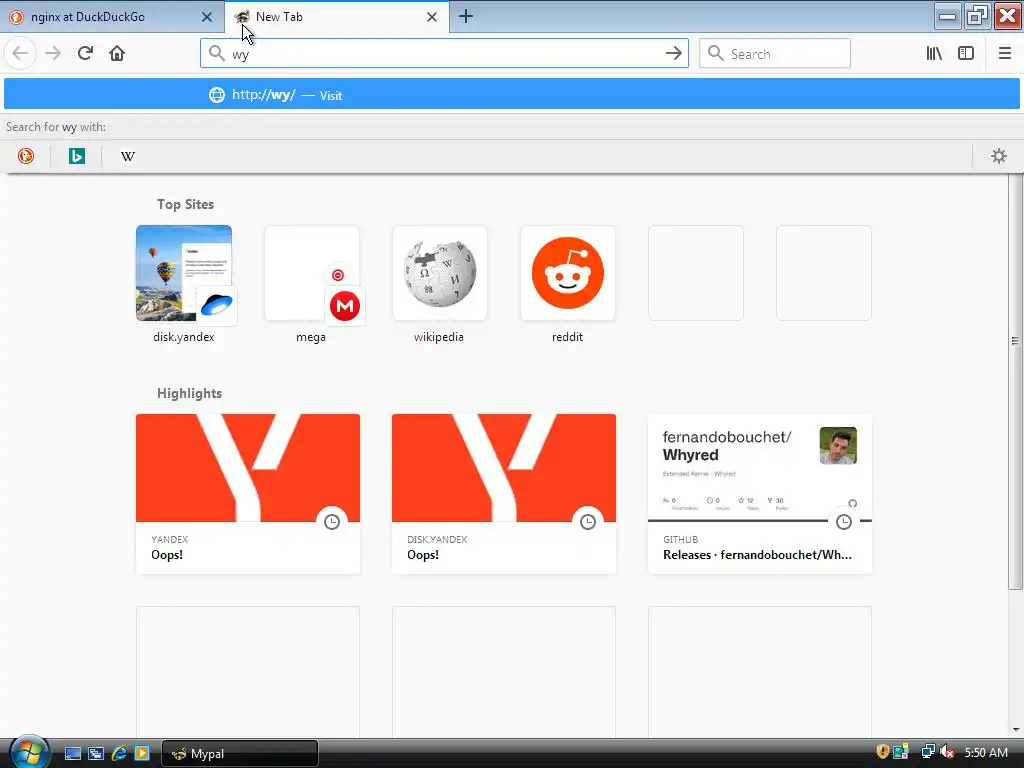Open search settings gear icon
Screen dimensions: 1024x768
[999, 156]
